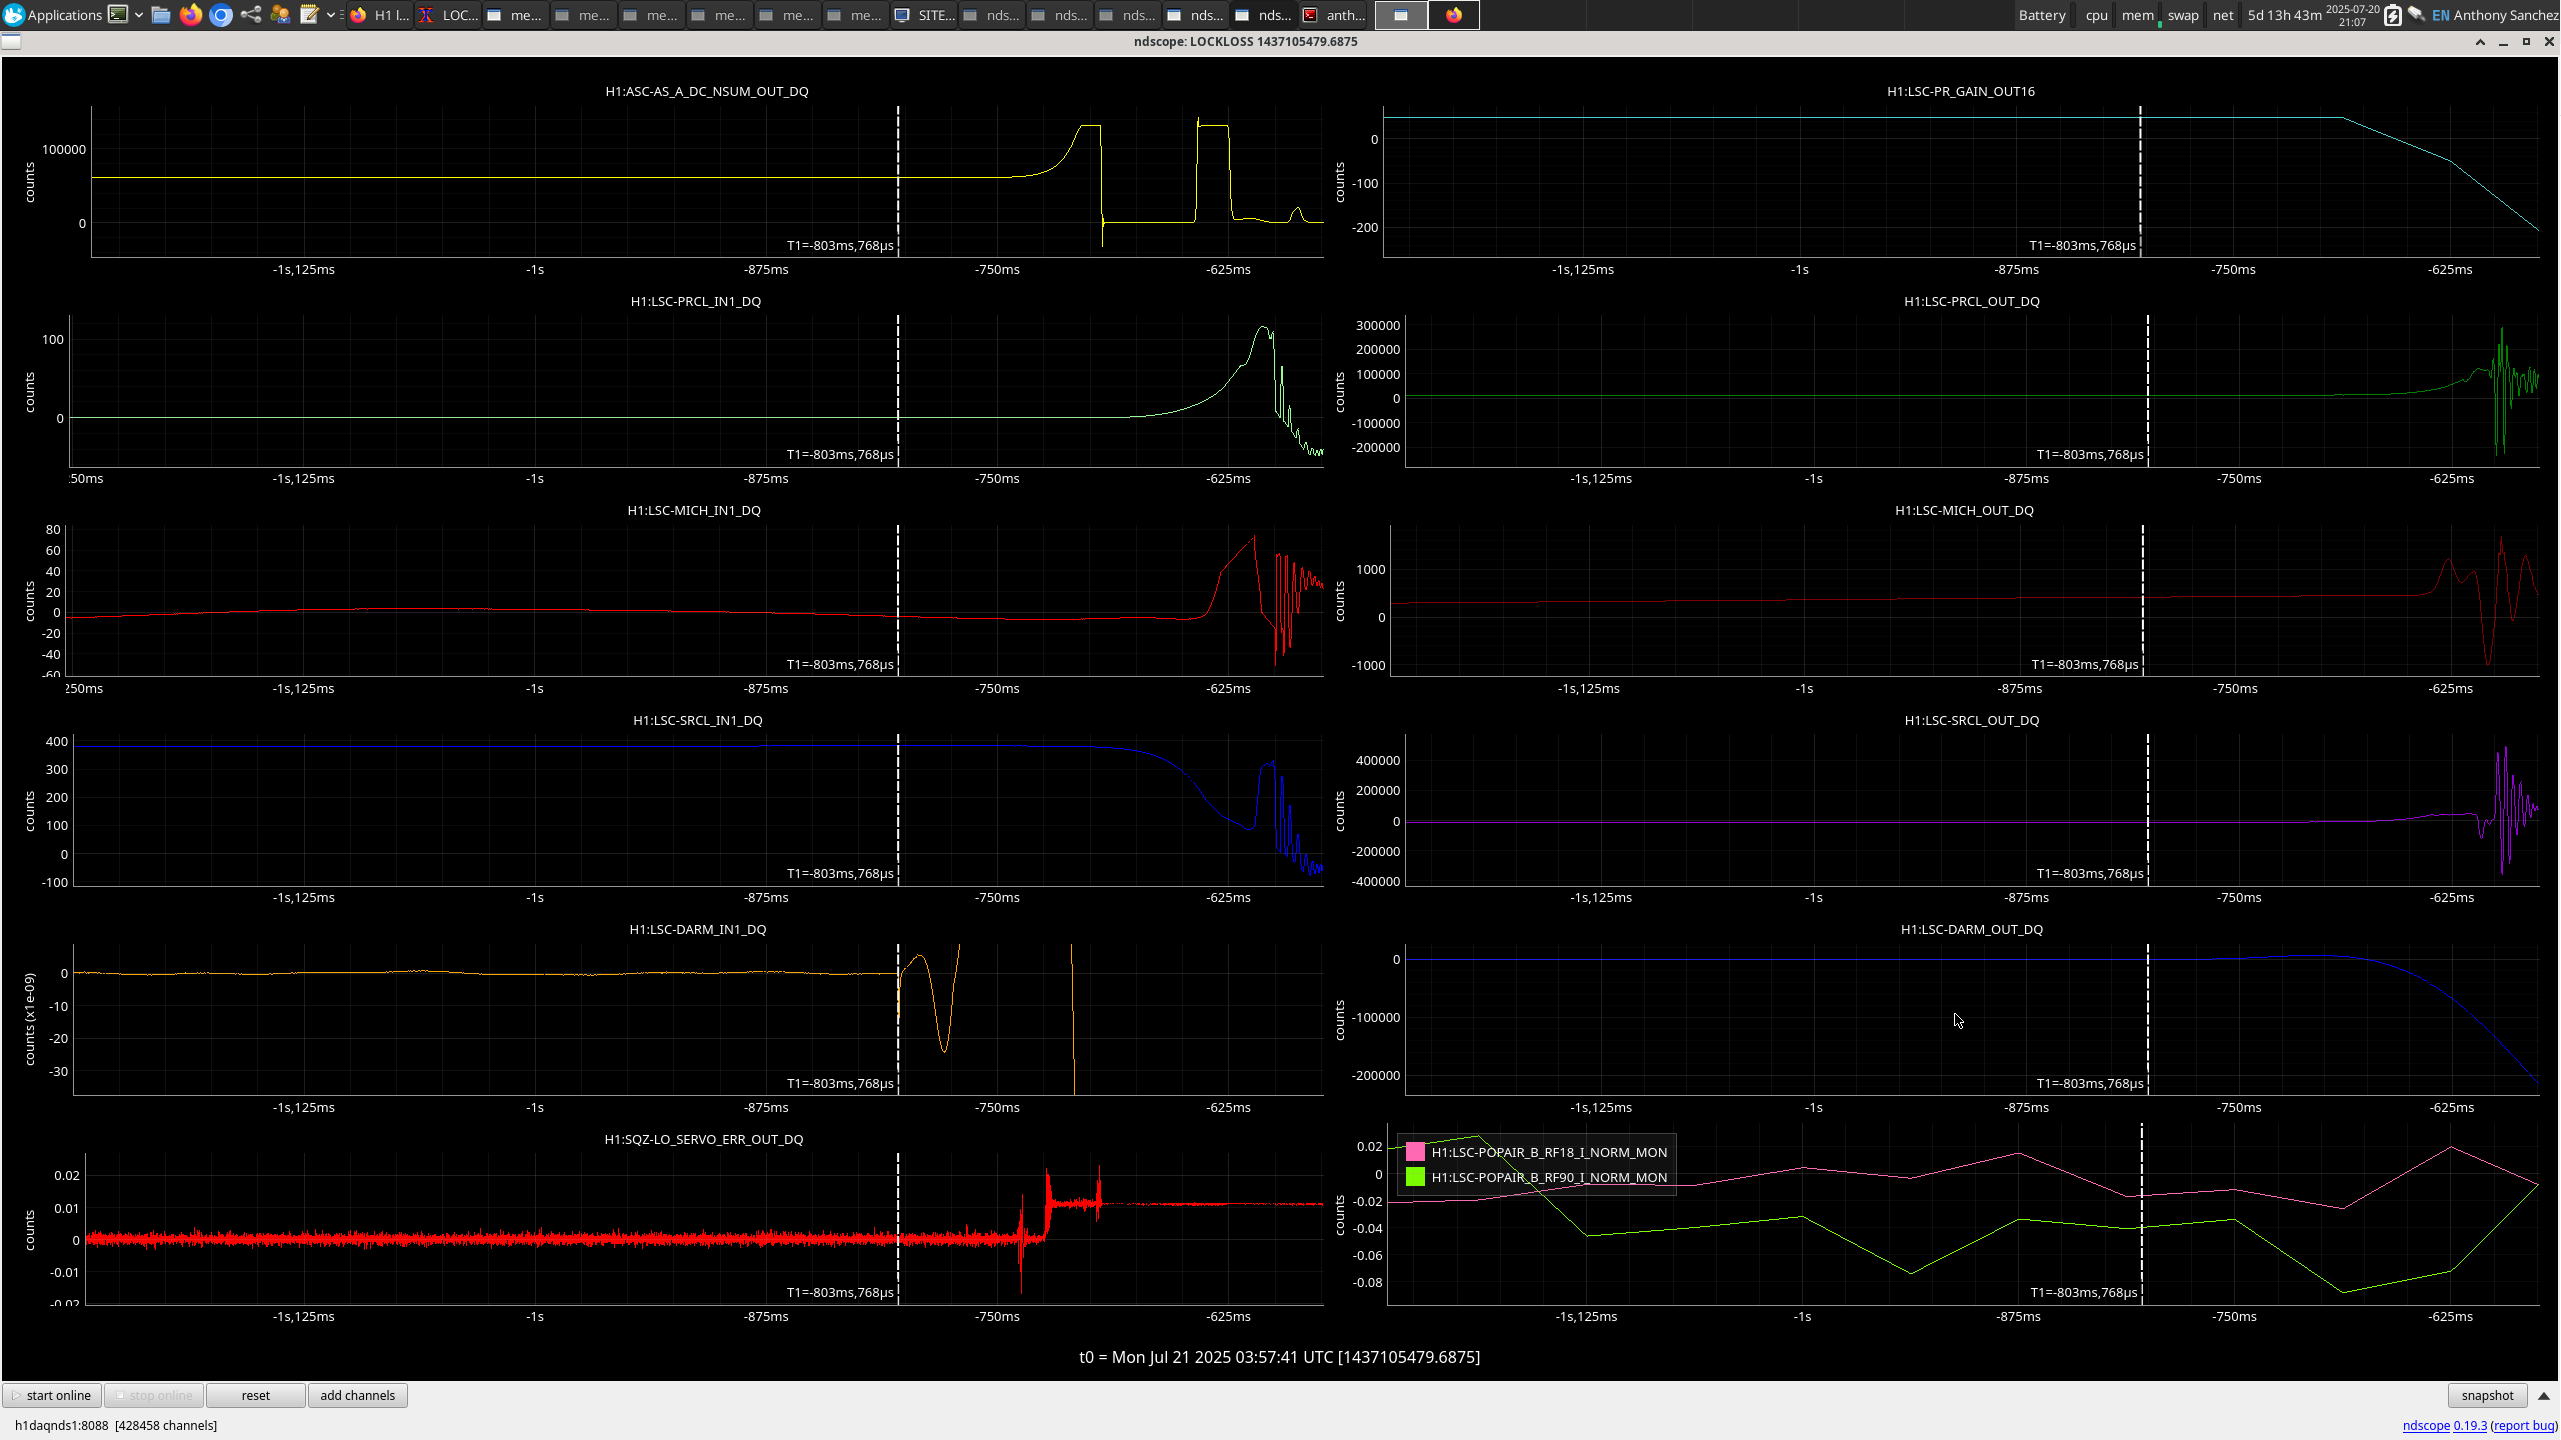
Task: Expand the arrow next to snapshot button
Action: coord(2544,1396)
